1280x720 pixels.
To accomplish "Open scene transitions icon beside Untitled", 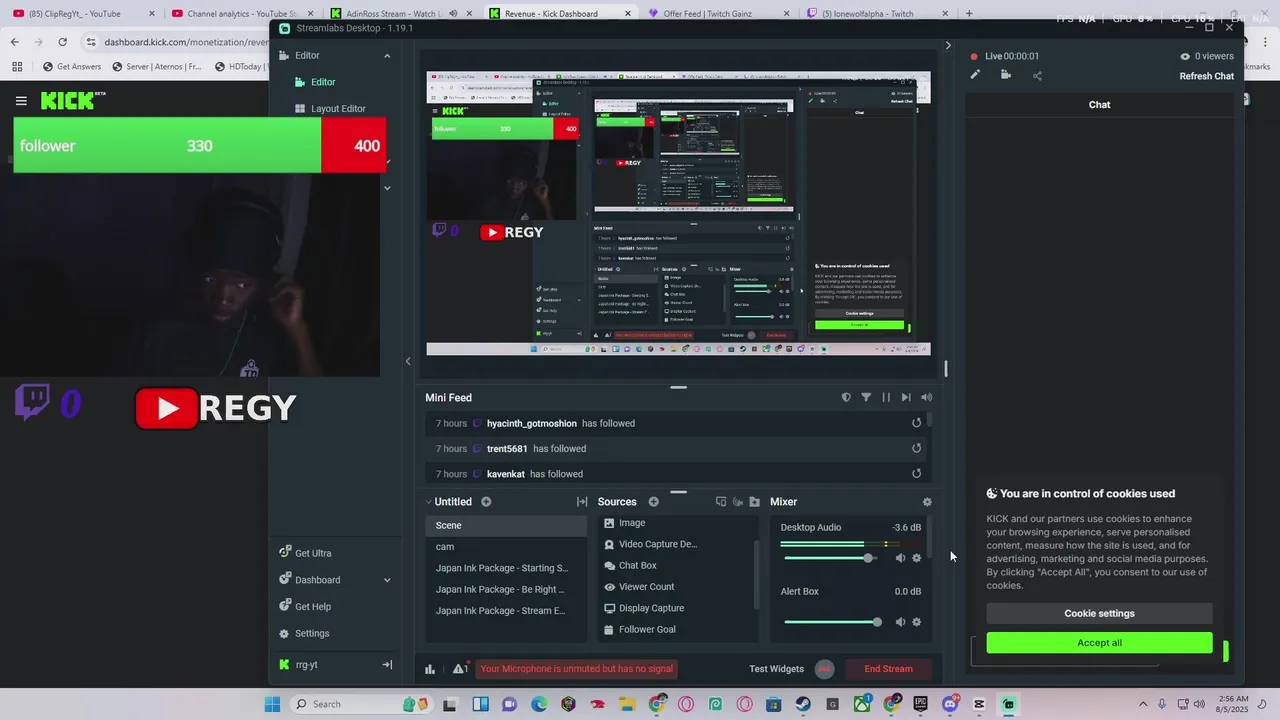I will pos(582,502).
